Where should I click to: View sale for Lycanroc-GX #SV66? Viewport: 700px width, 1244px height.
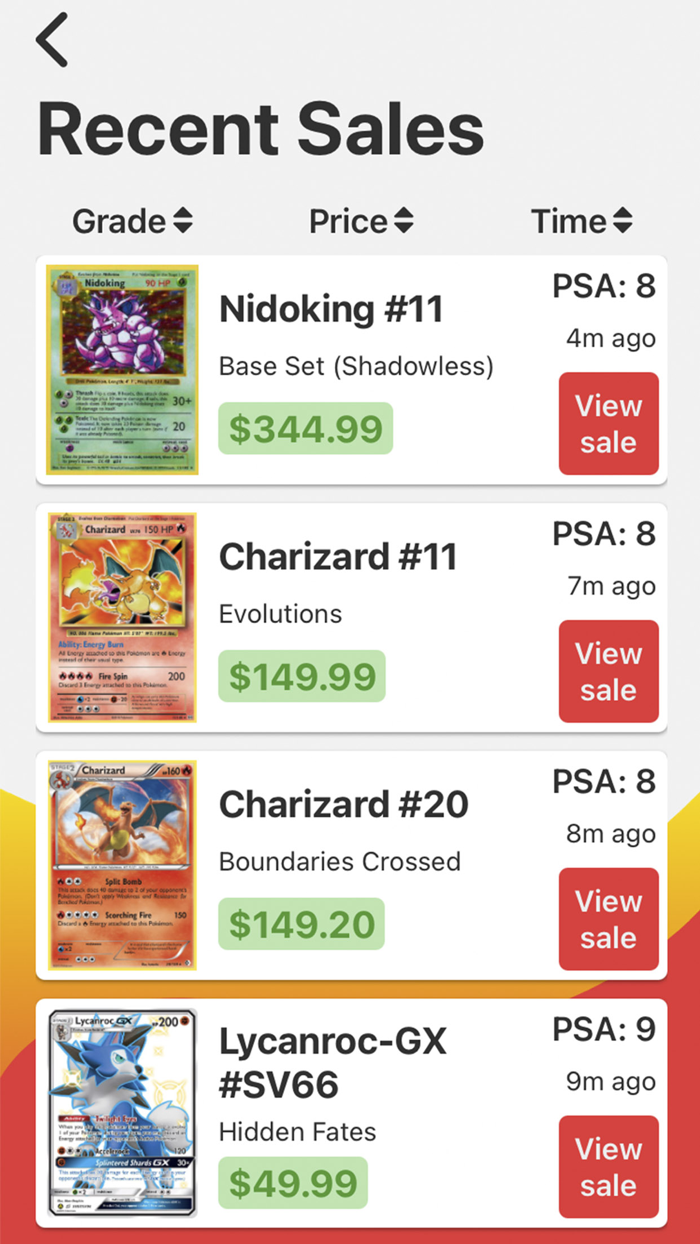tap(608, 1167)
